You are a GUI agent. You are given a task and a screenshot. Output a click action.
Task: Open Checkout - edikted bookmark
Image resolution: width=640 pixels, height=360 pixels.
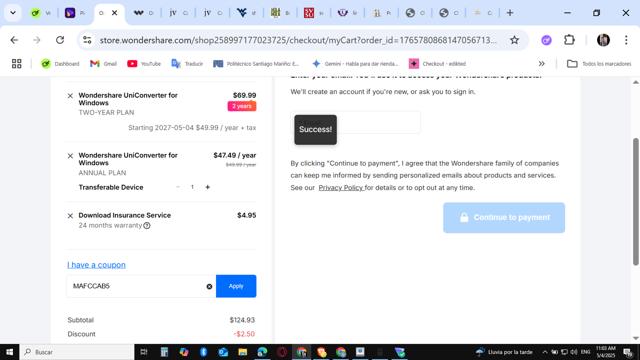(437, 64)
